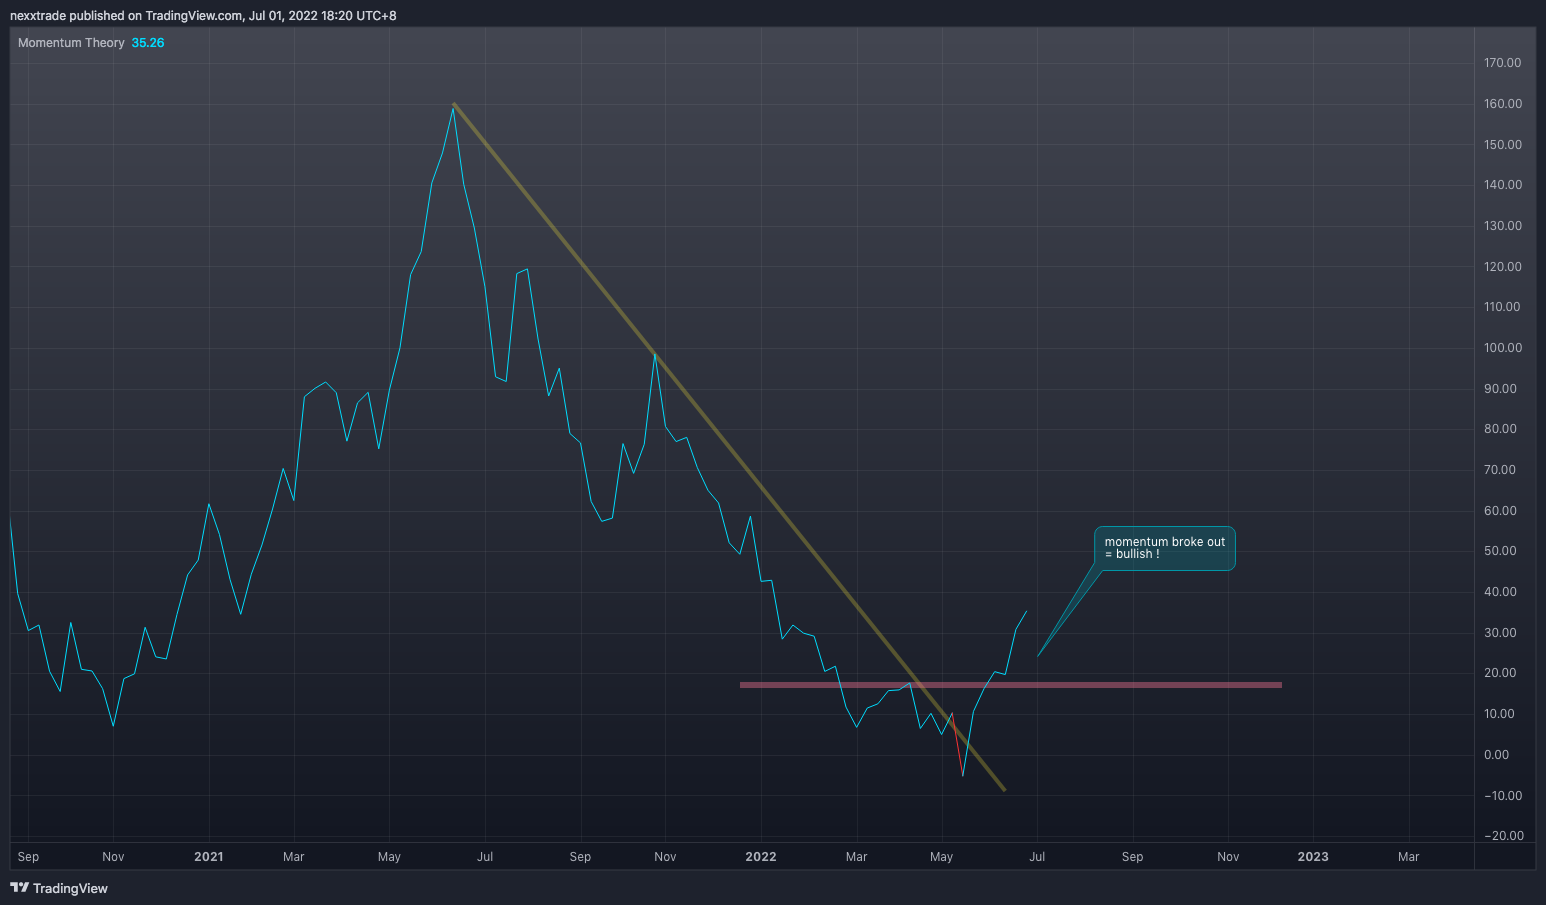This screenshot has height=905, width=1546.
Task: Click the 70.00 price axis label
Action: pos(1500,470)
